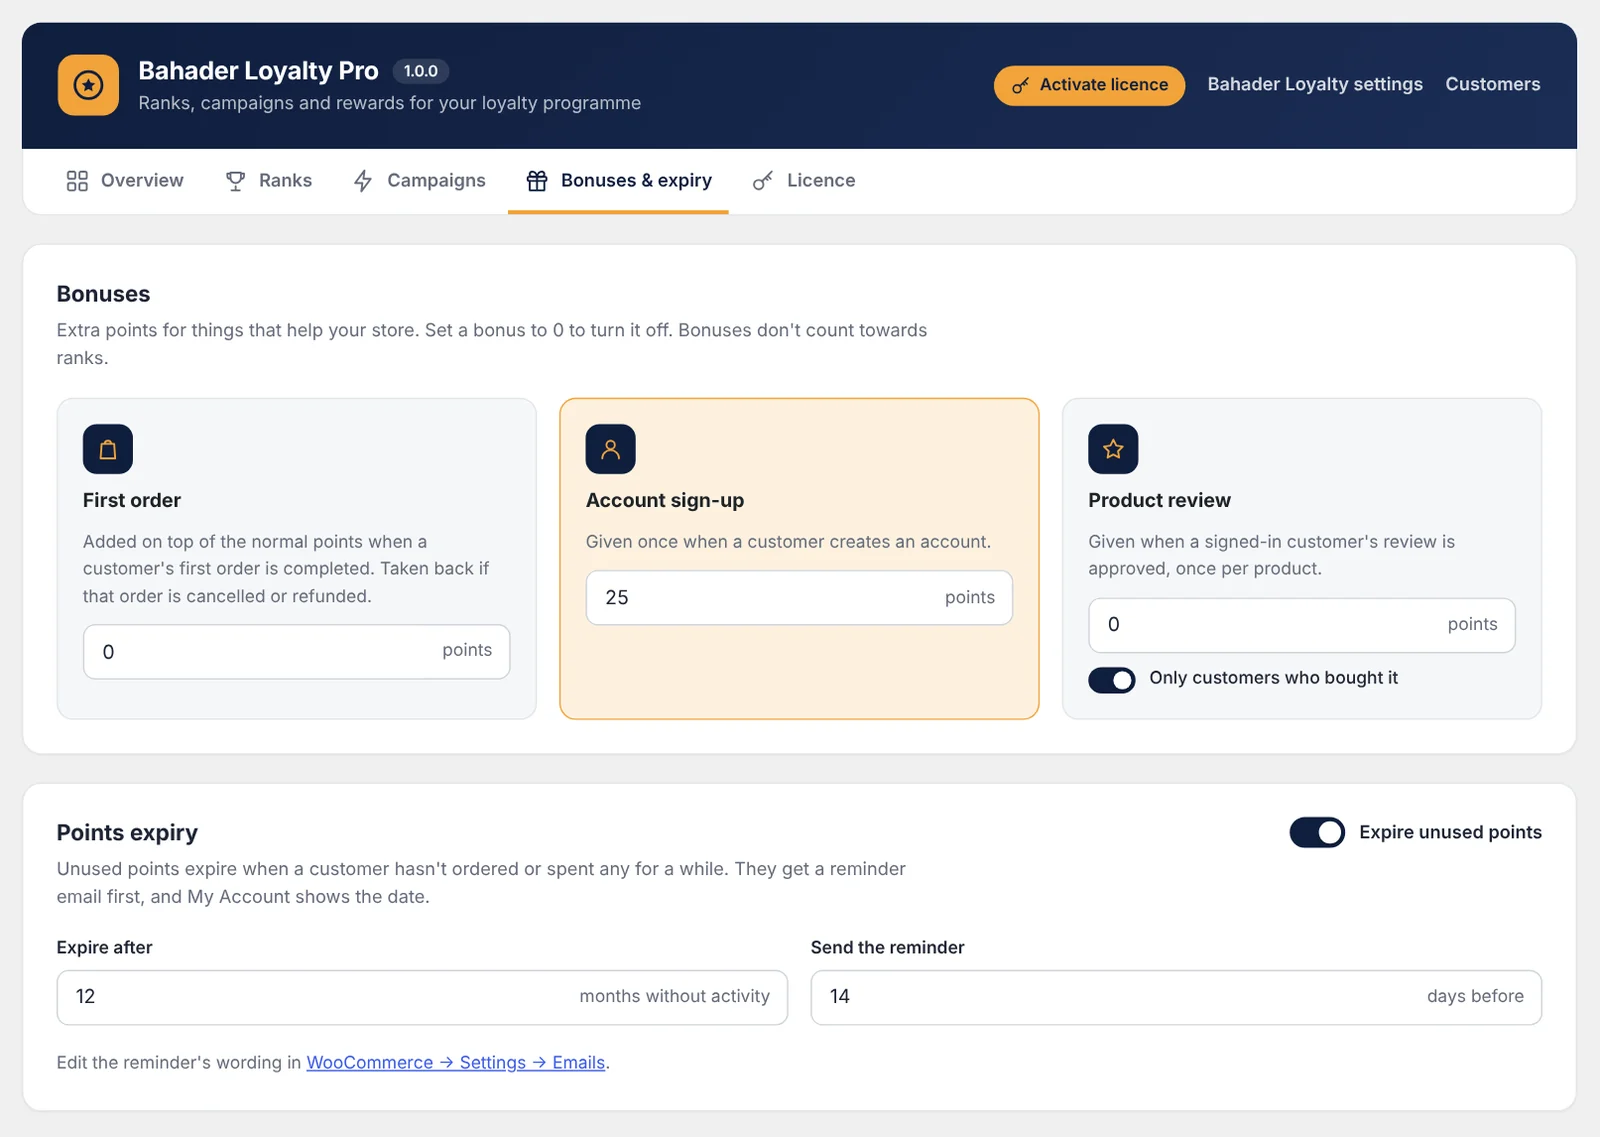Screen dimensions: 1600x1137
Task: Click the Product review card title
Action: (1159, 500)
